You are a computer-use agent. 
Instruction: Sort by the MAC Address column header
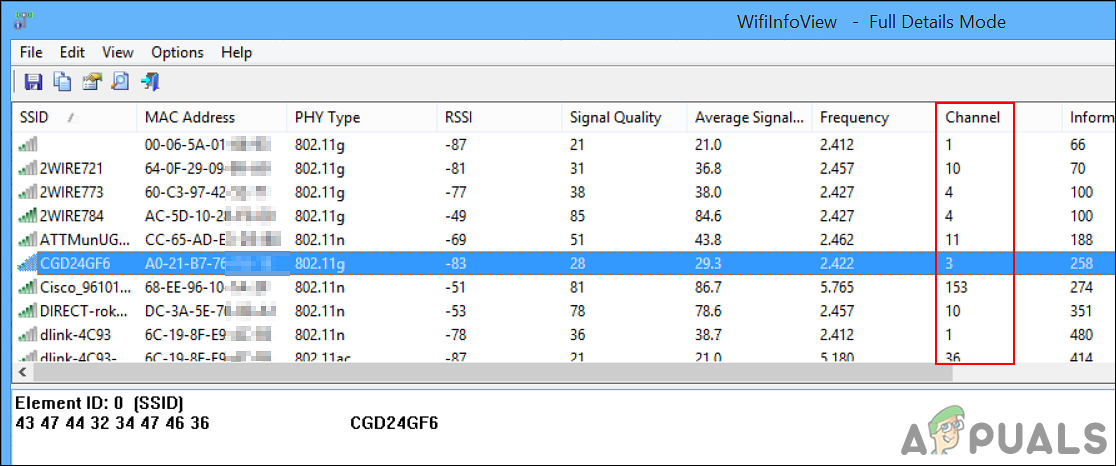[x=211, y=117]
